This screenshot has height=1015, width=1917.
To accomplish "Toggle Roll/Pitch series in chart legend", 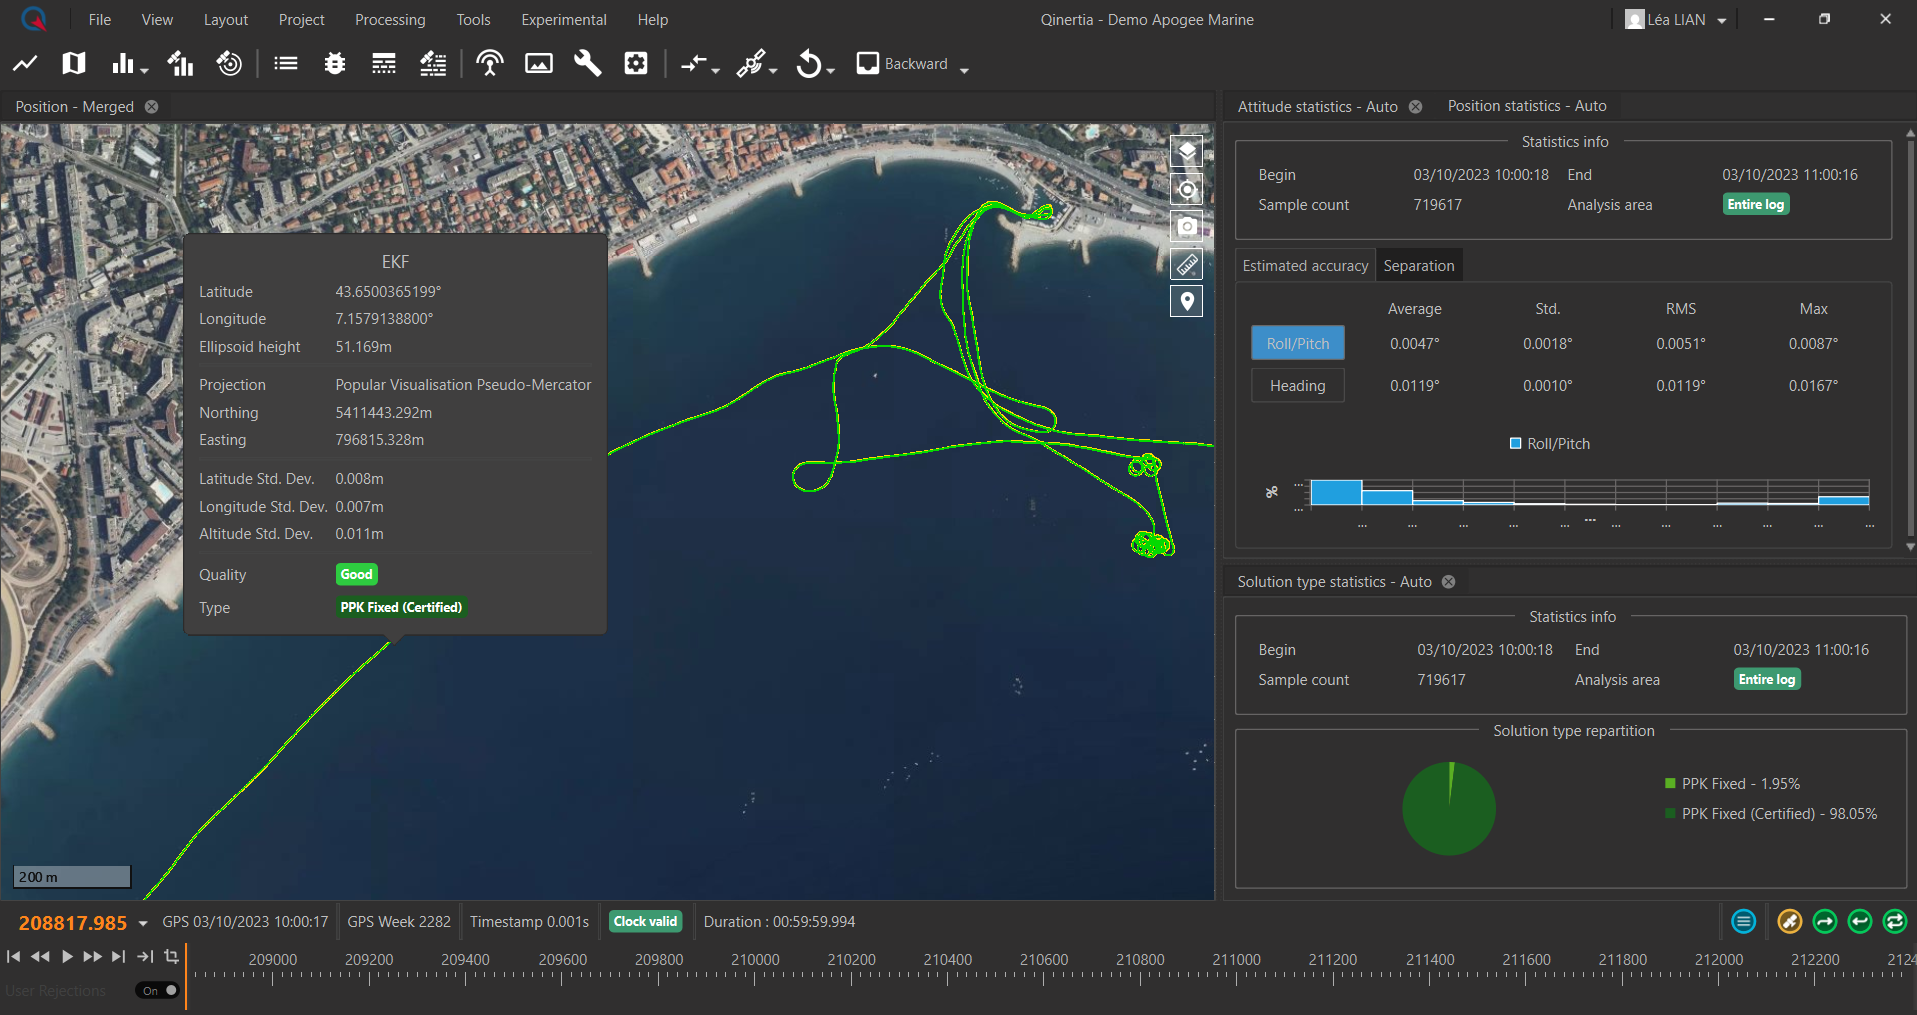I will coord(1549,444).
